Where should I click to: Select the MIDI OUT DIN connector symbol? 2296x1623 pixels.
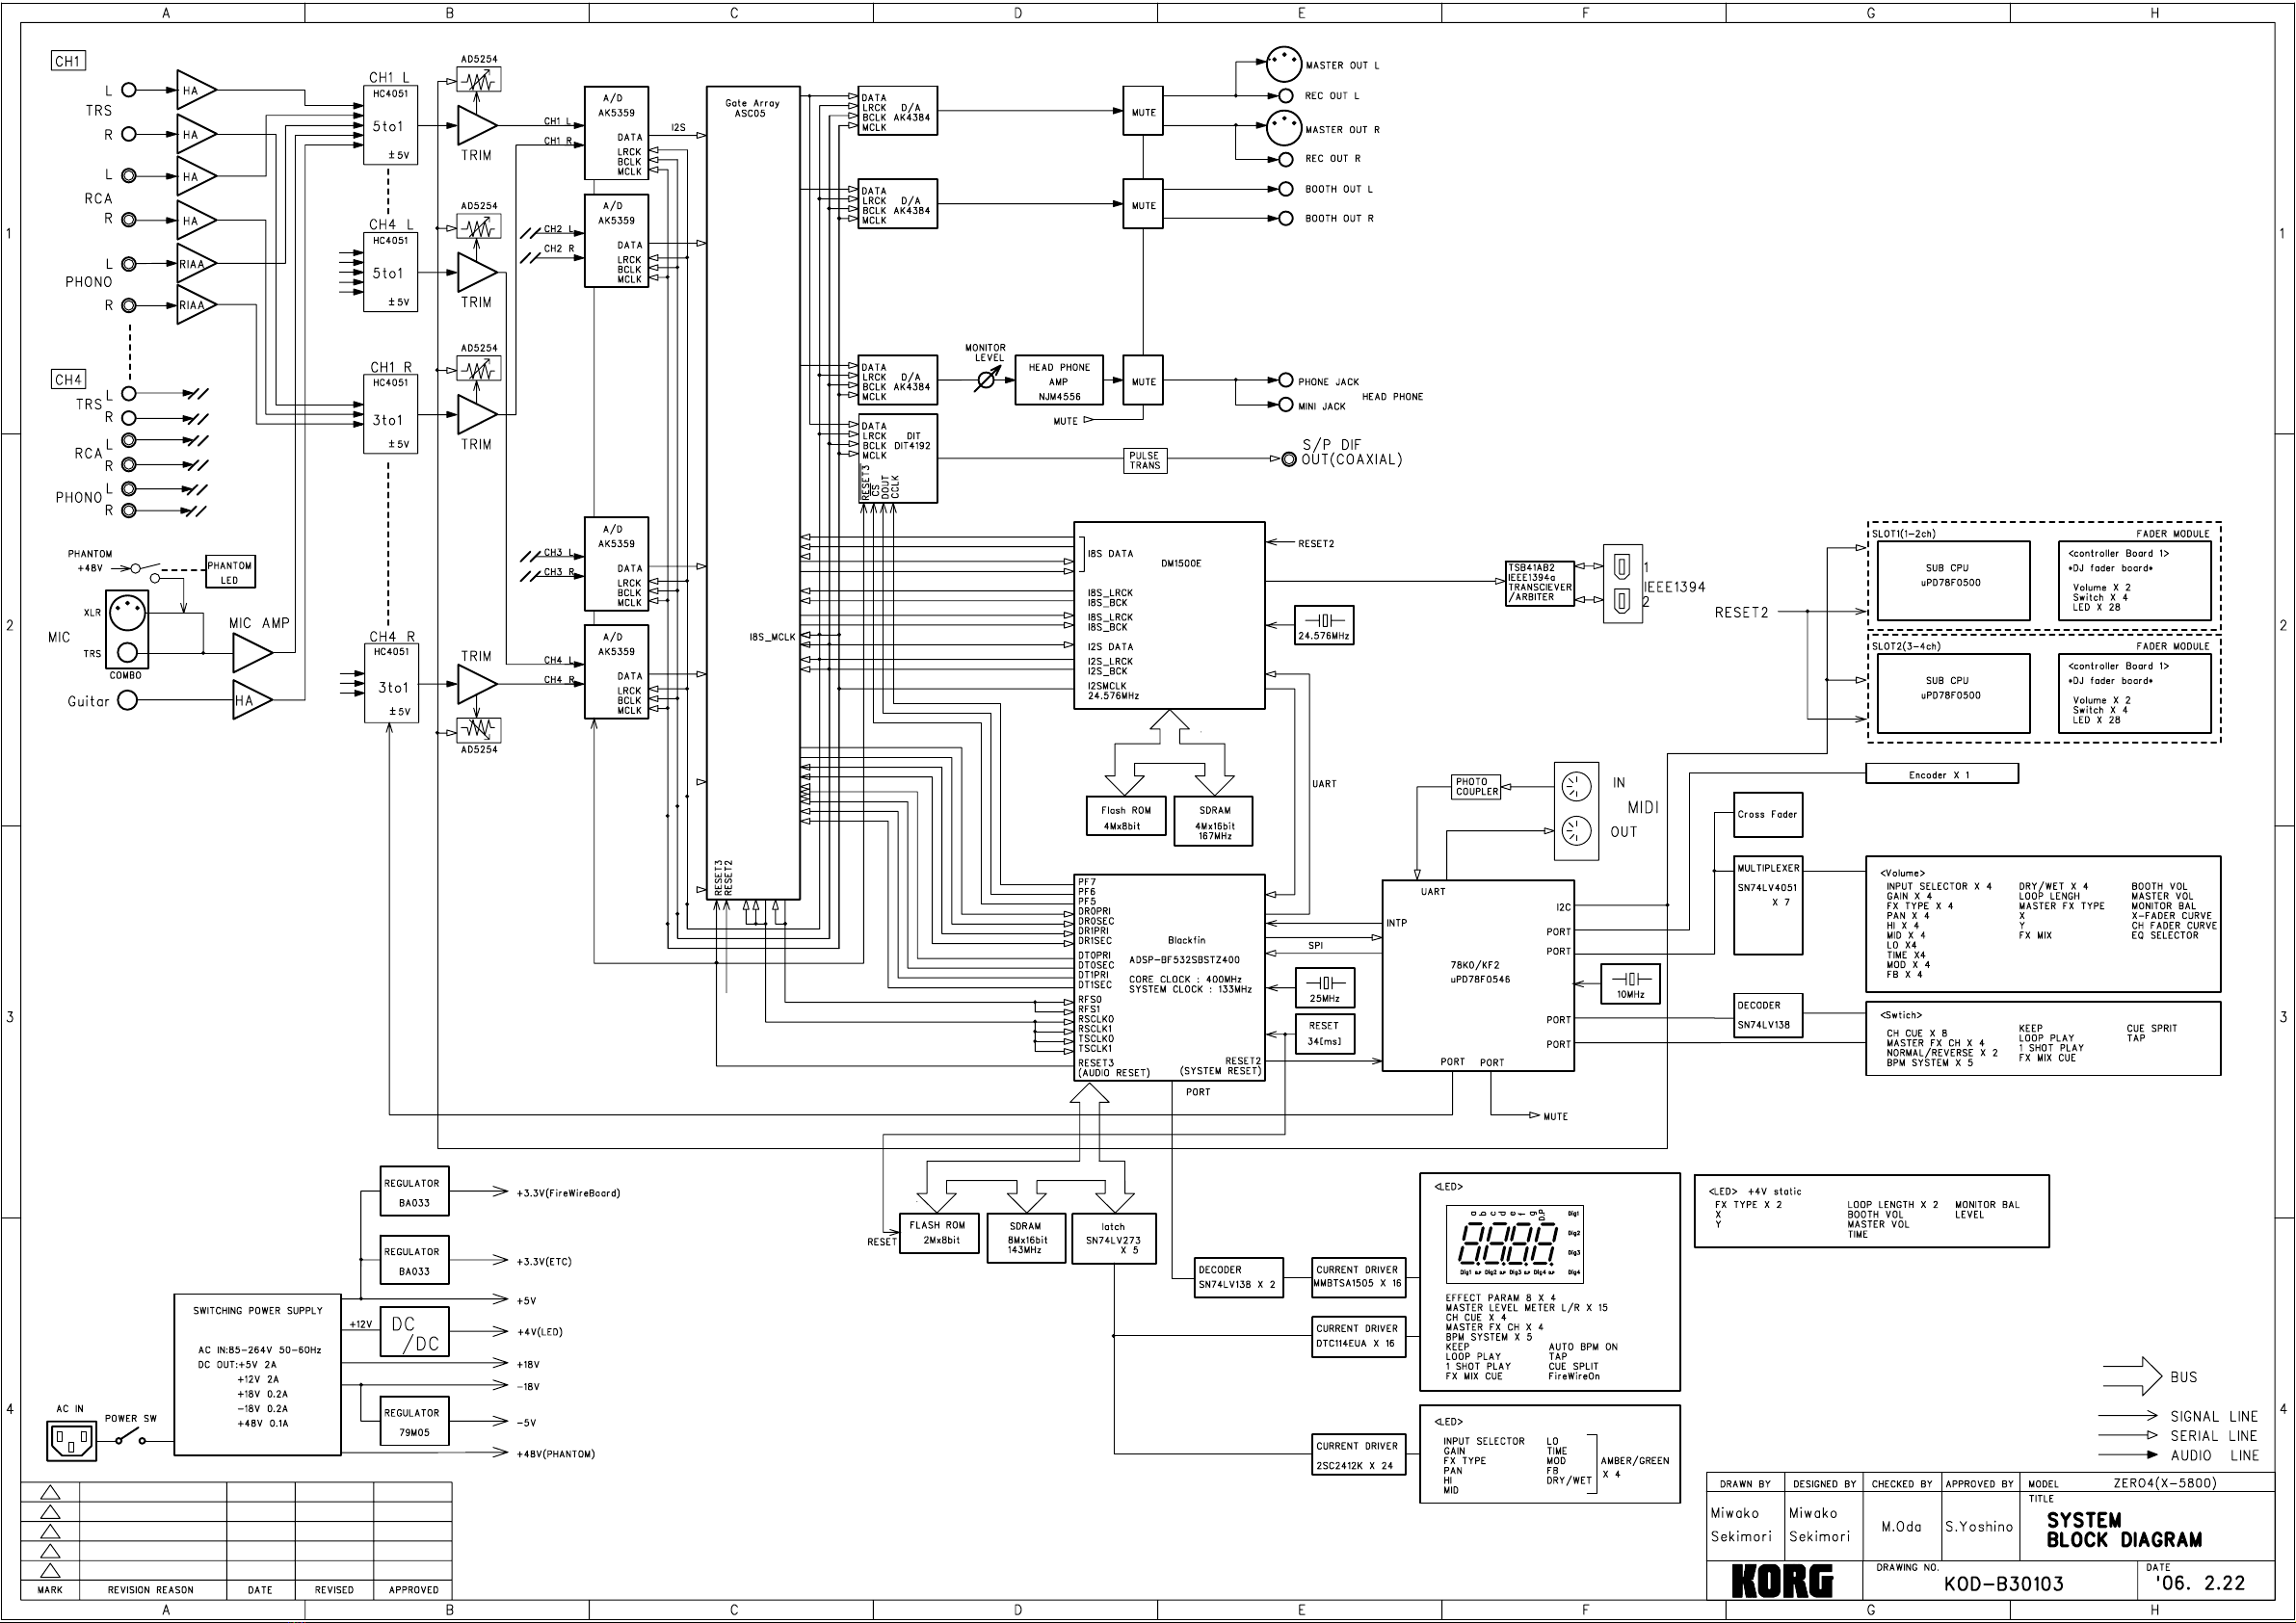[x=1576, y=831]
